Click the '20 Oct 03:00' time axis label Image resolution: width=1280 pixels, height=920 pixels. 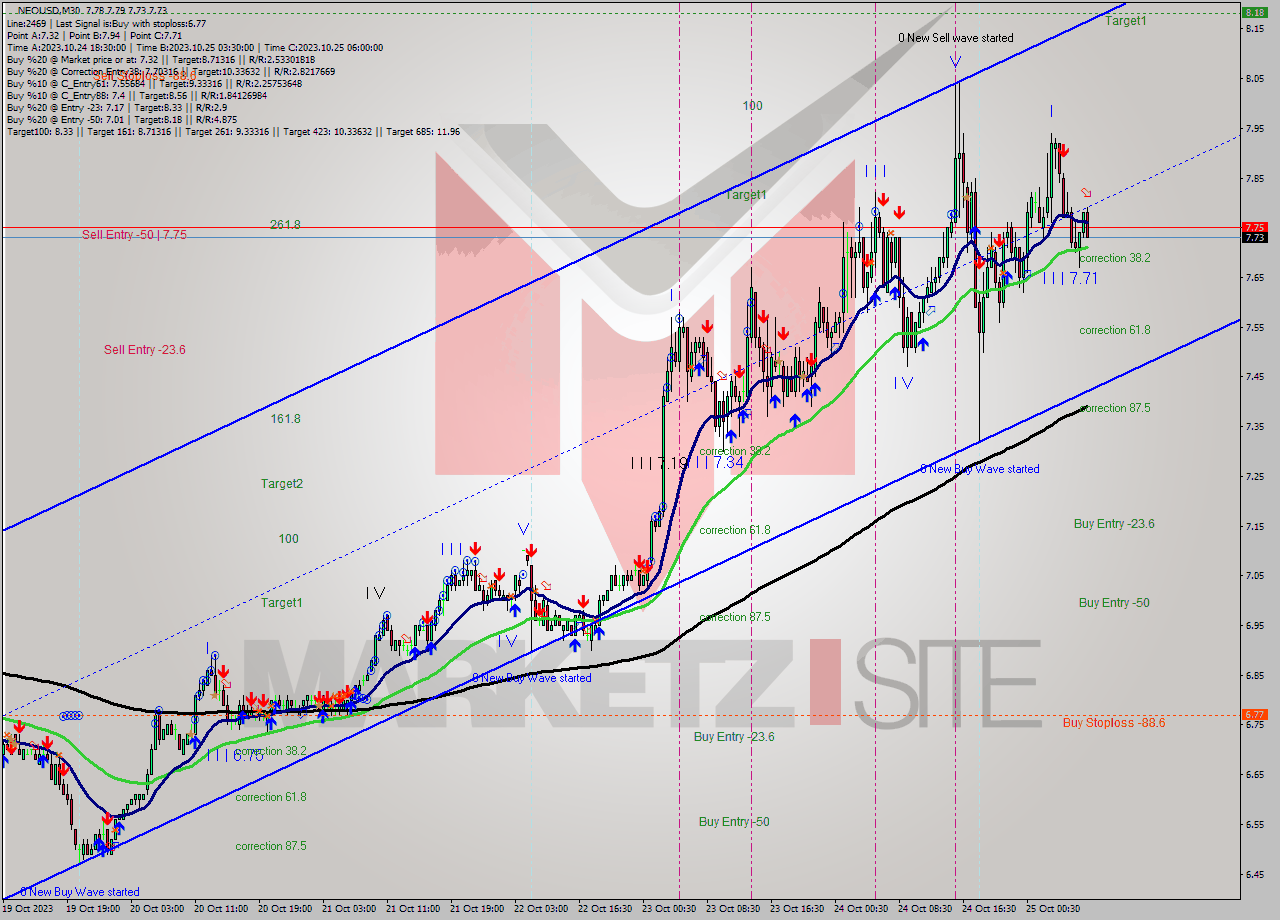tap(158, 909)
